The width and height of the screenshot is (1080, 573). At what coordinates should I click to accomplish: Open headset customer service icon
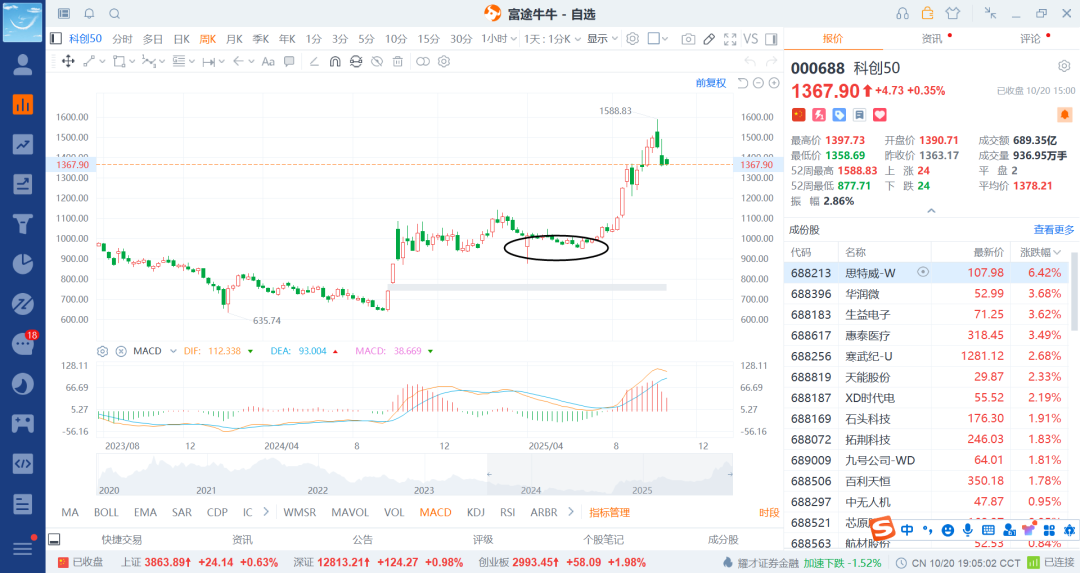(902, 14)
